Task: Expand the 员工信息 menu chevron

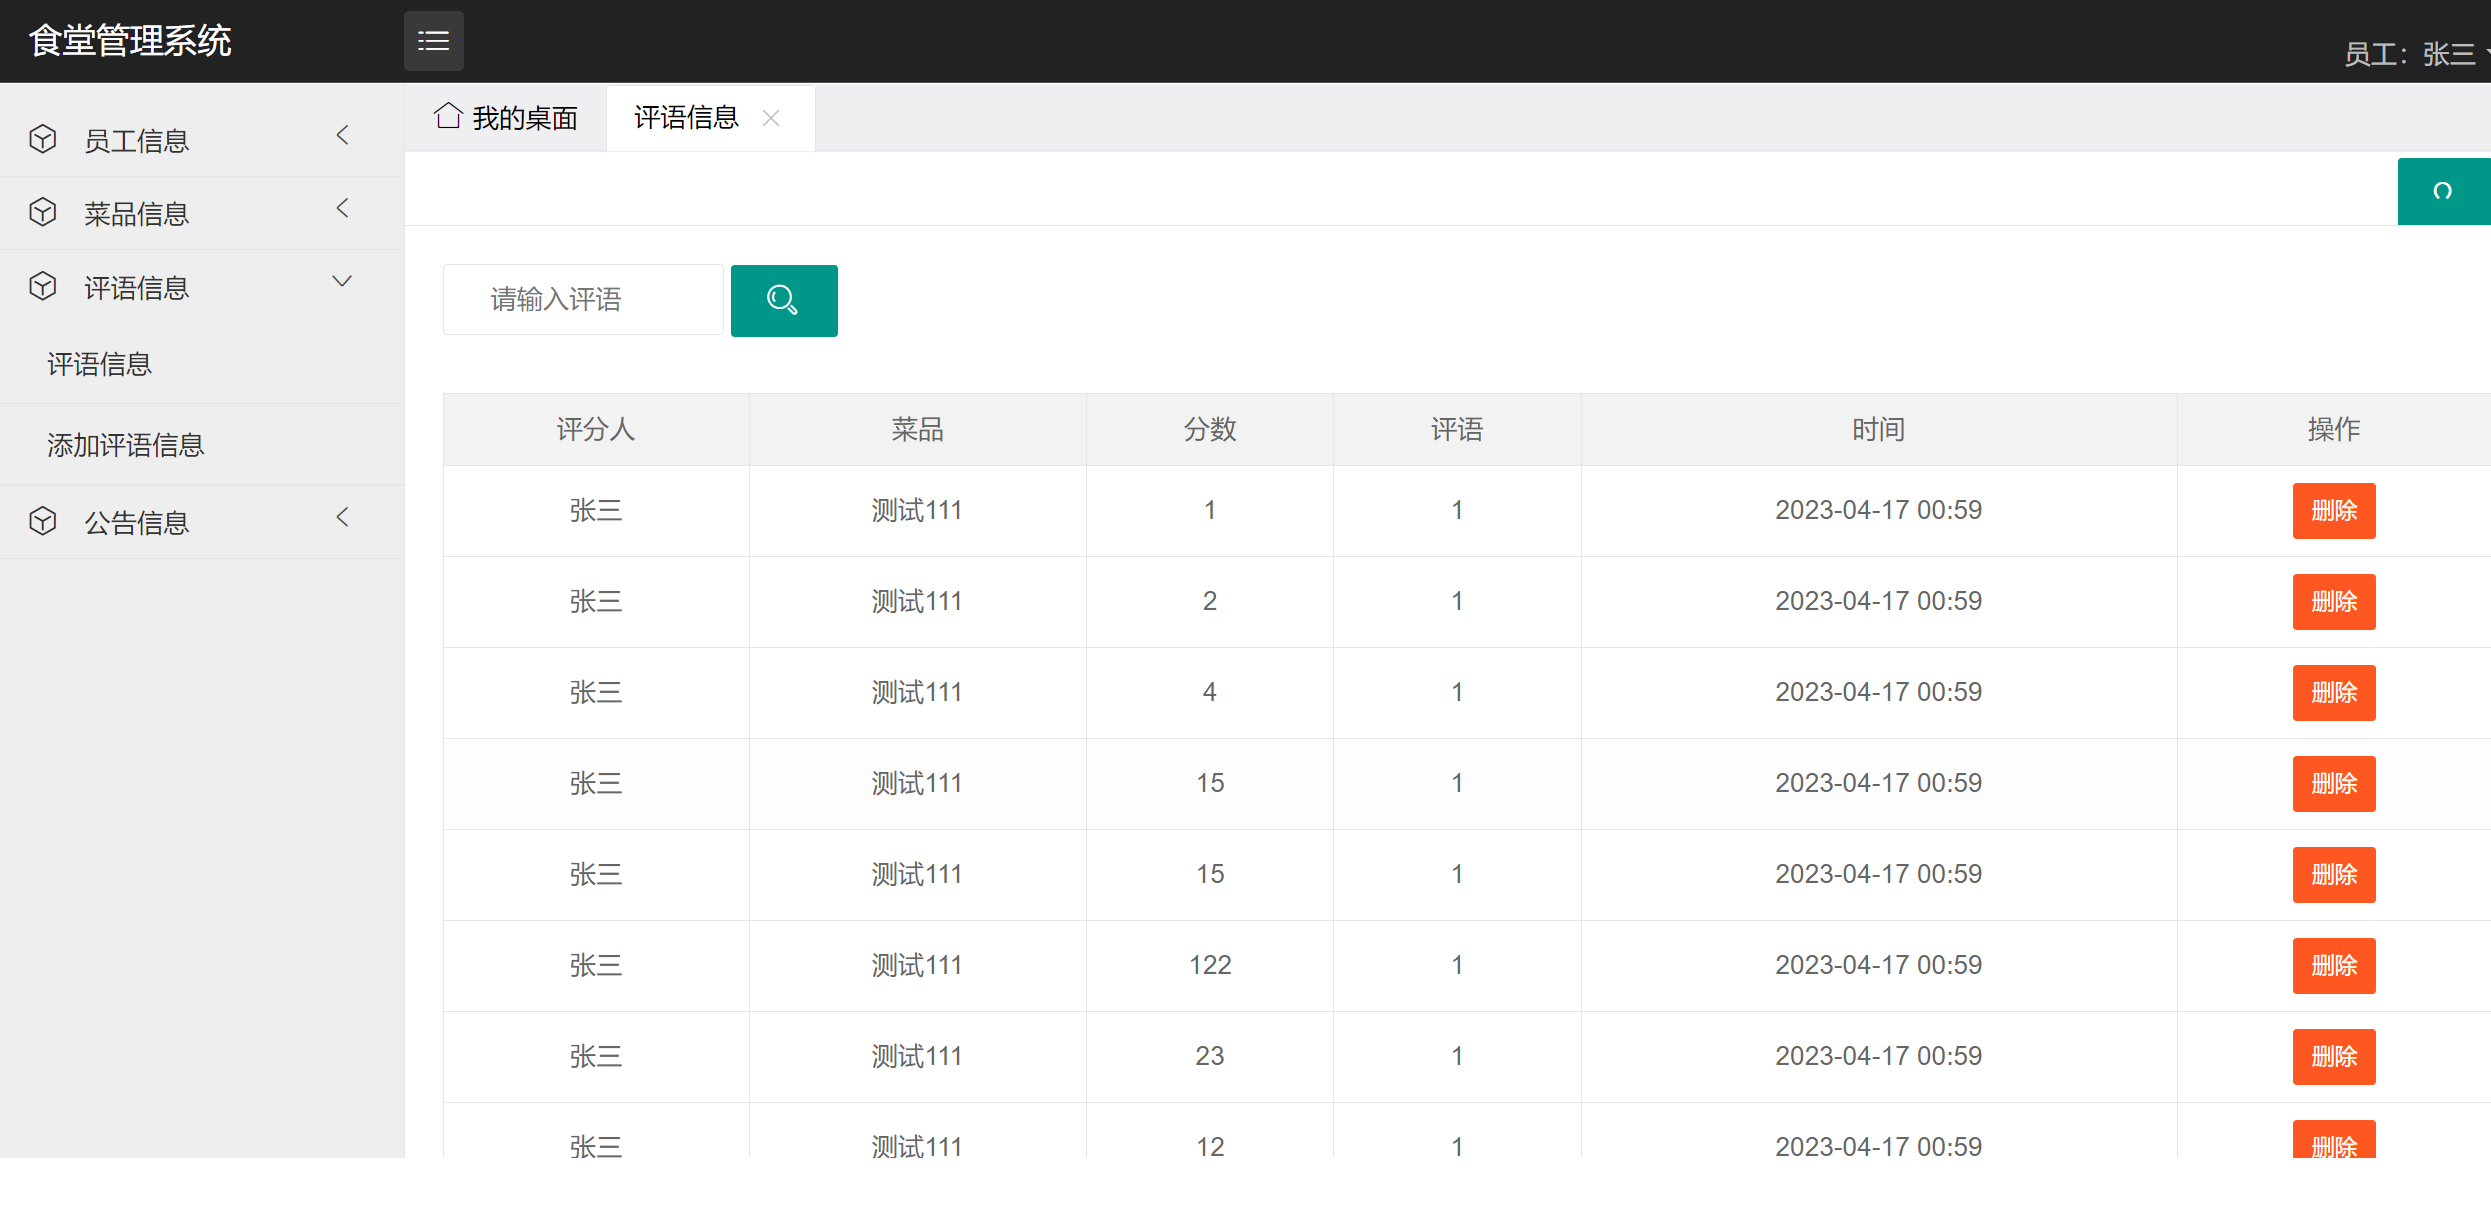Action: click(x=343, y=136)
